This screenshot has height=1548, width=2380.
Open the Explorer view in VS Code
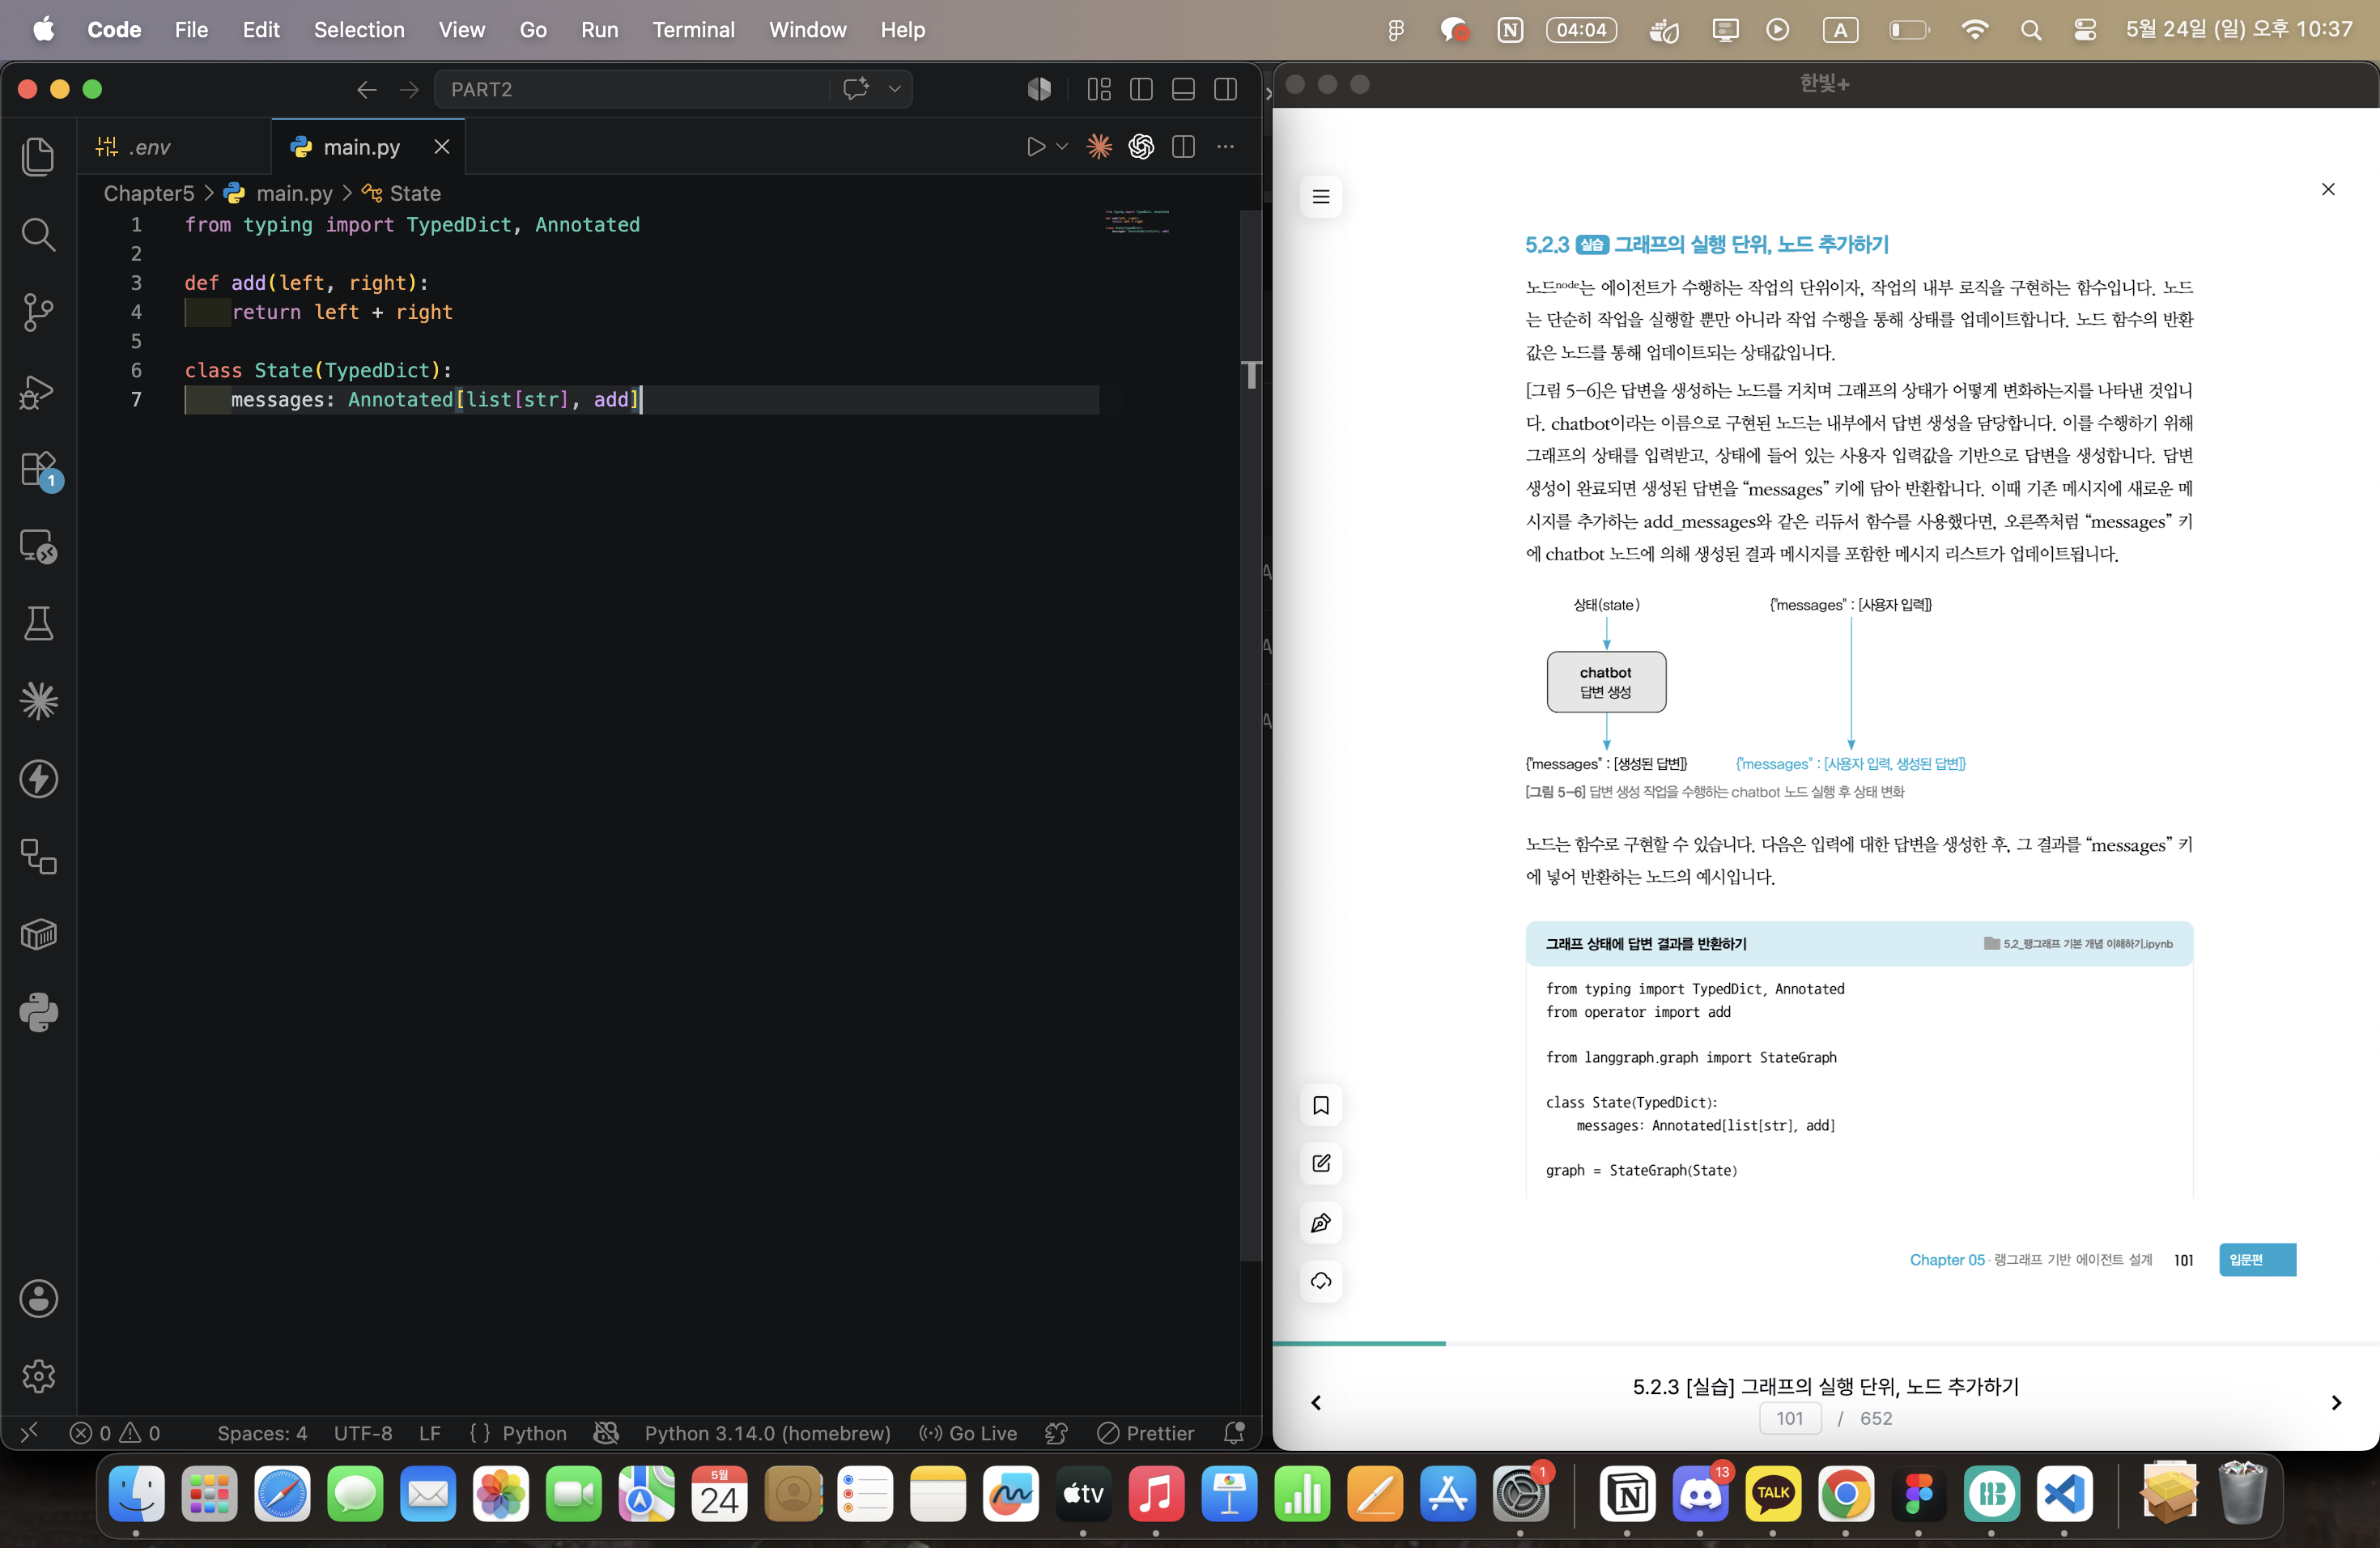[38, 156]
